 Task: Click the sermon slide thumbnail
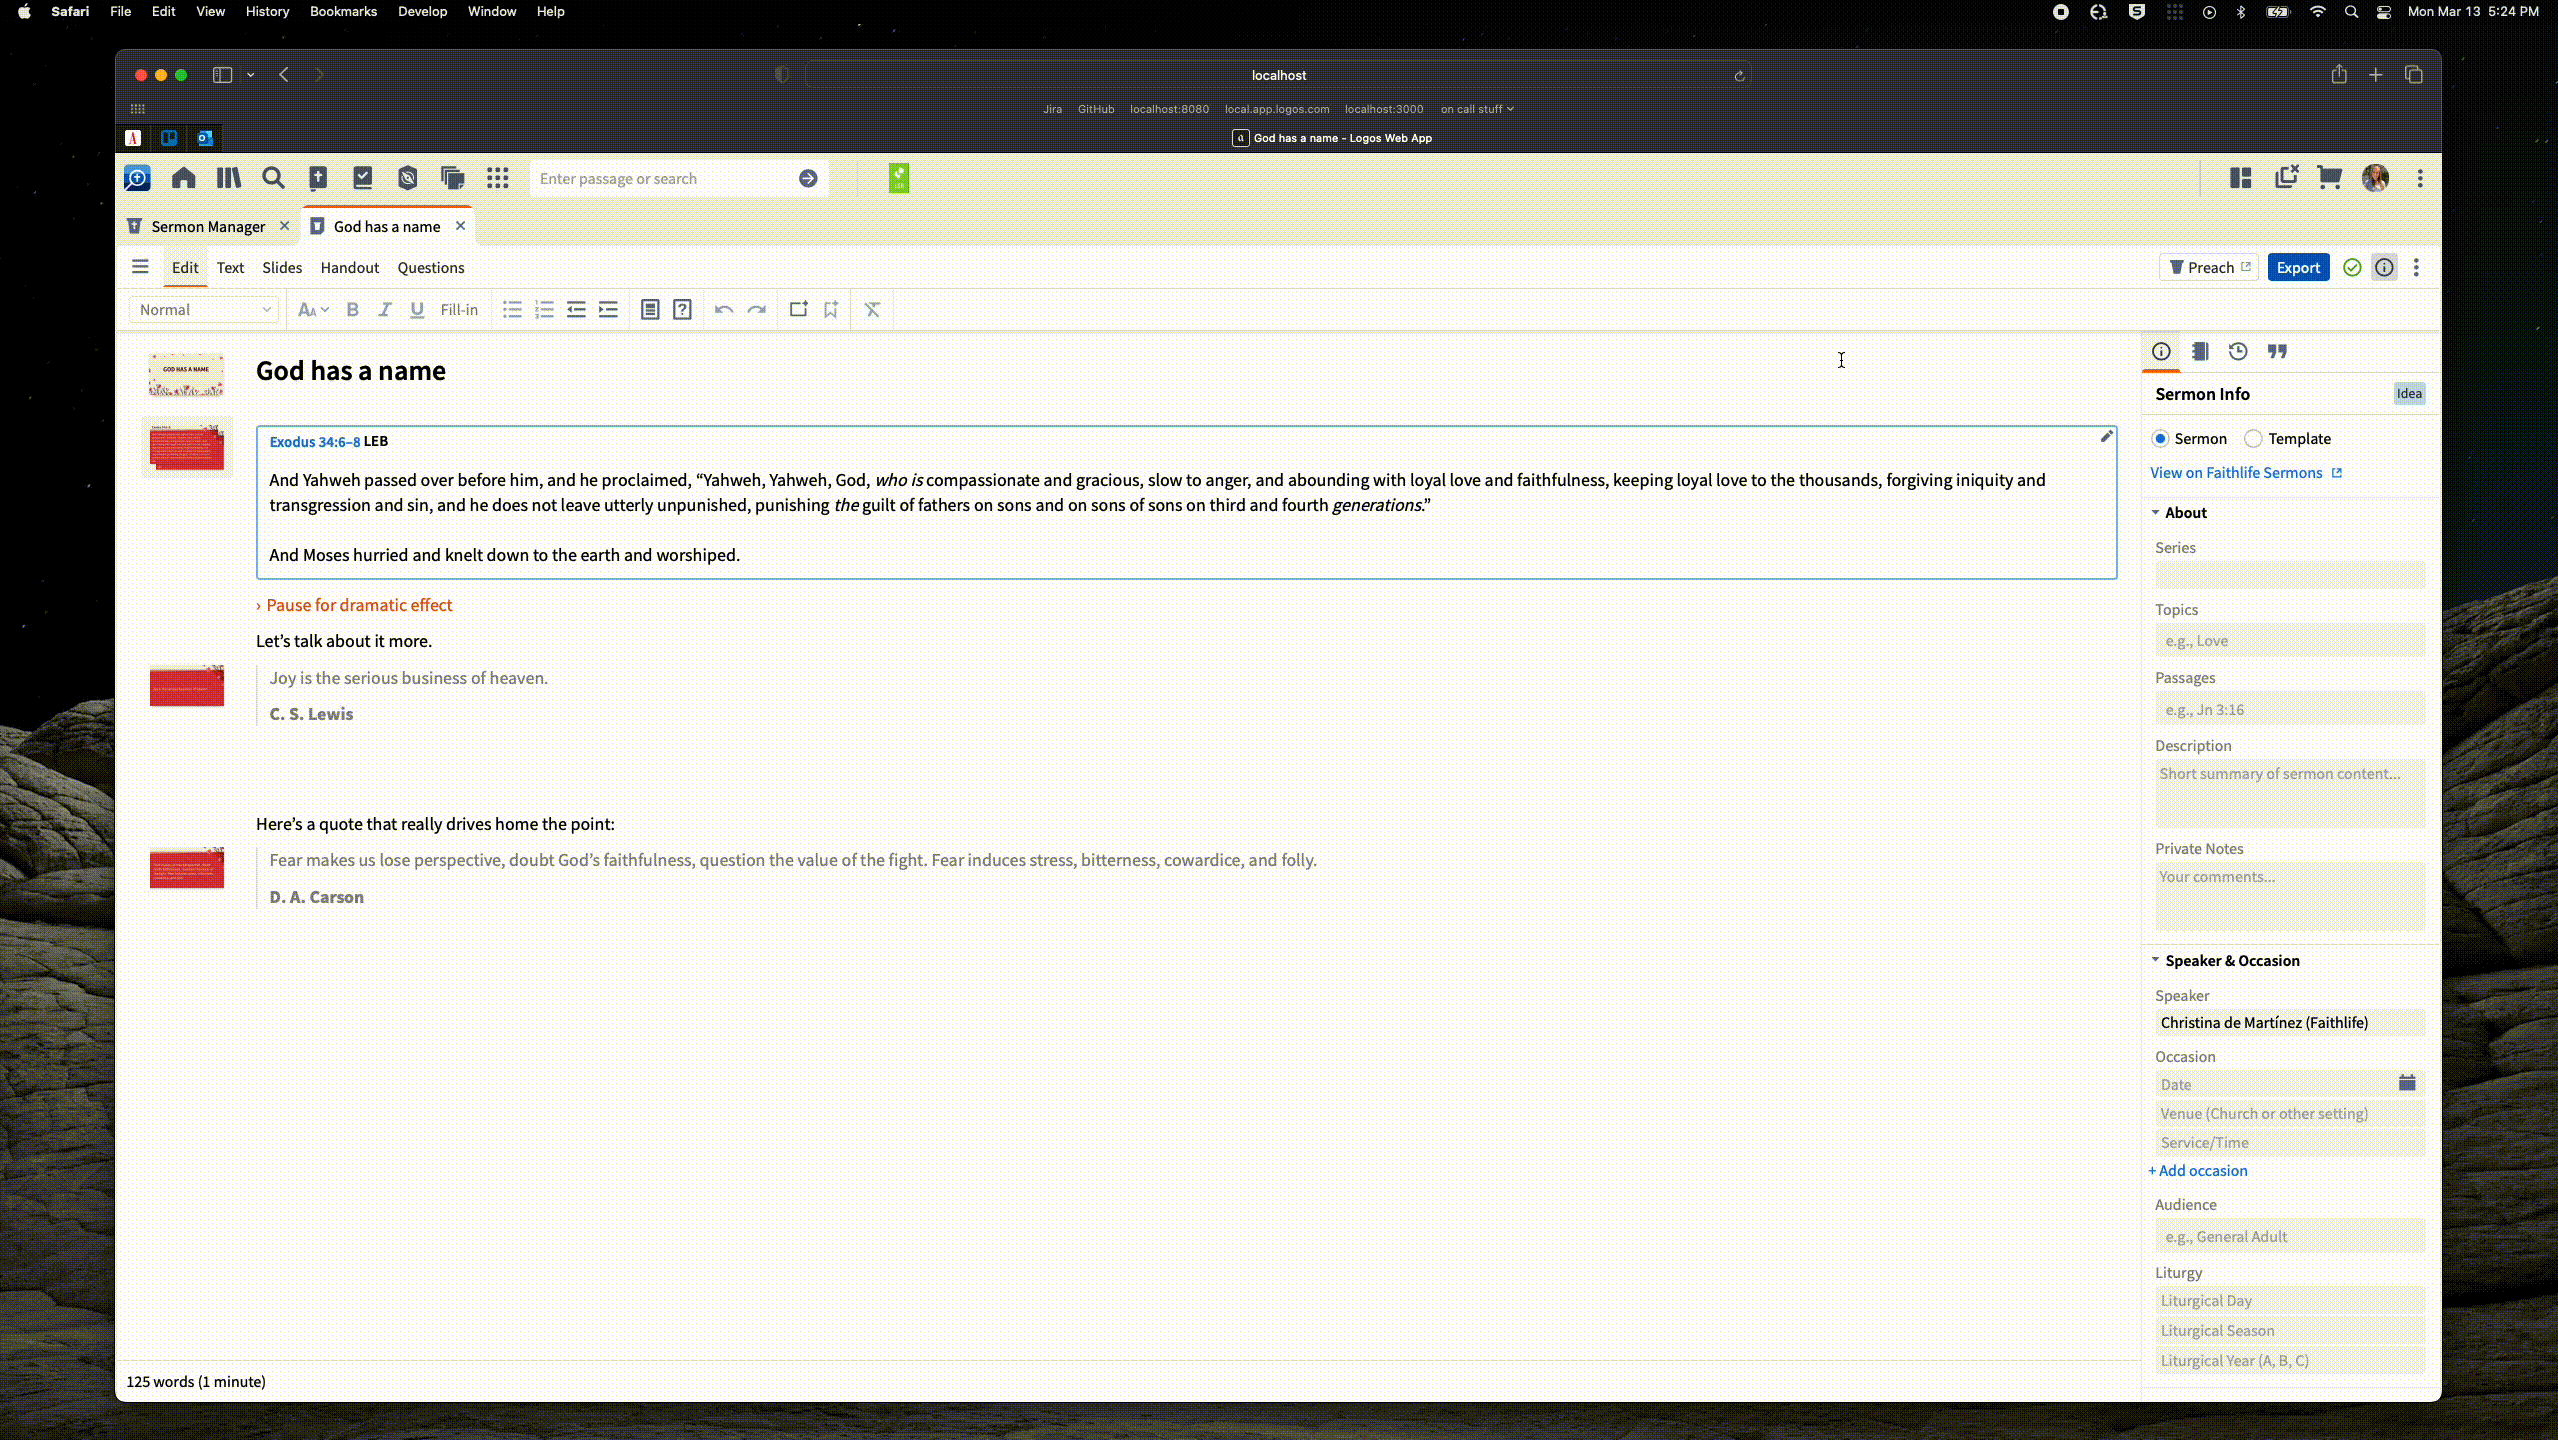click(x=186, y=371)
